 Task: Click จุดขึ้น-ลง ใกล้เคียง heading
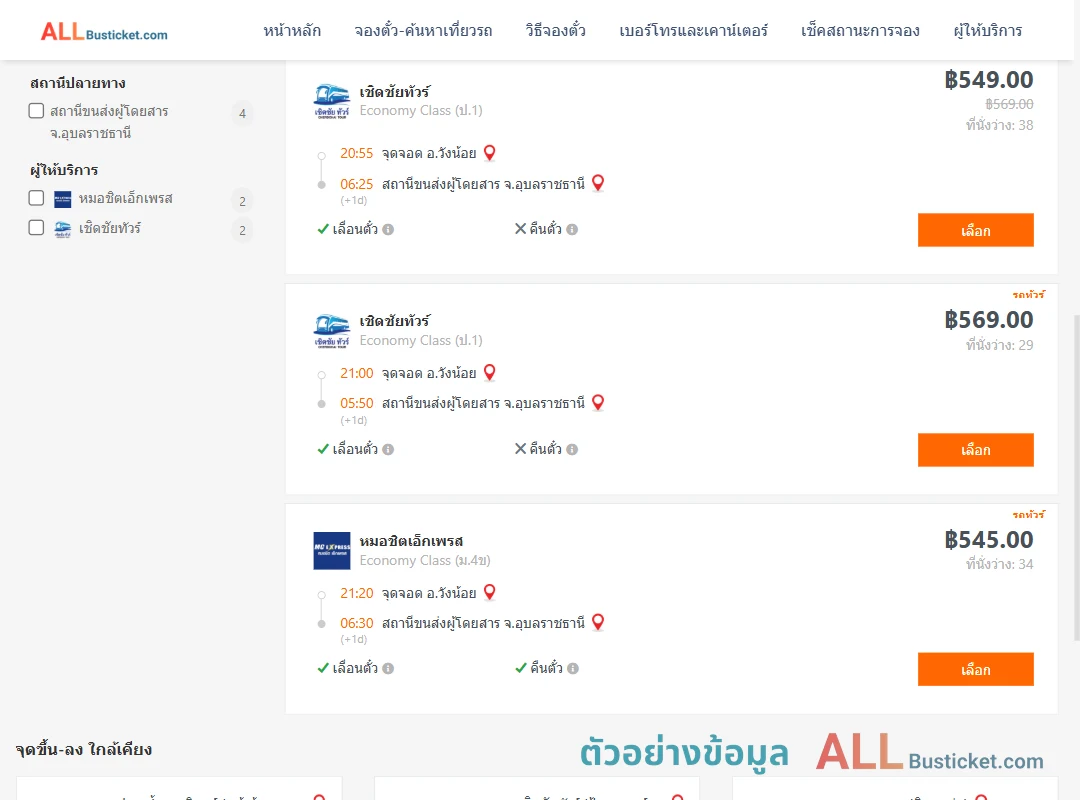pos(84,750)
